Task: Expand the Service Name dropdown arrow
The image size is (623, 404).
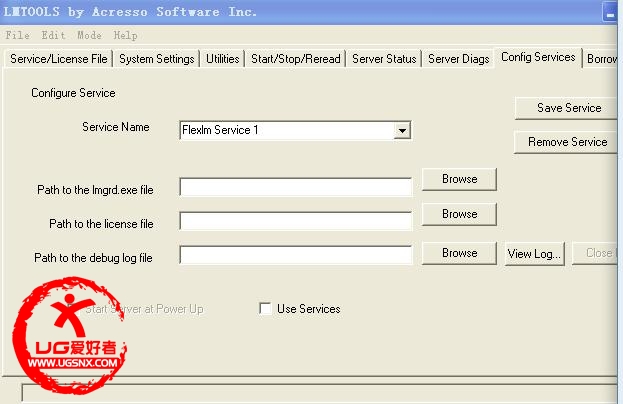Action: 402,130
